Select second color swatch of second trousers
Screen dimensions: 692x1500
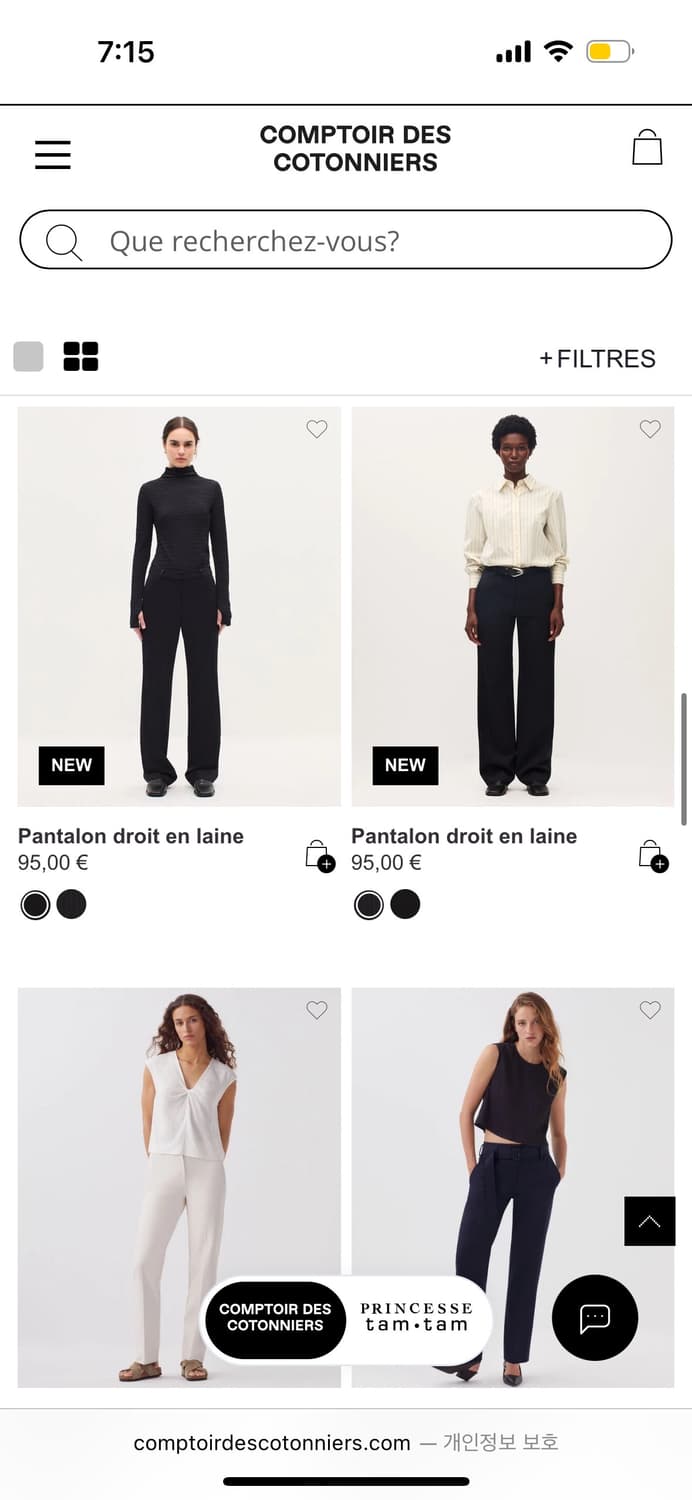(405, 905)
